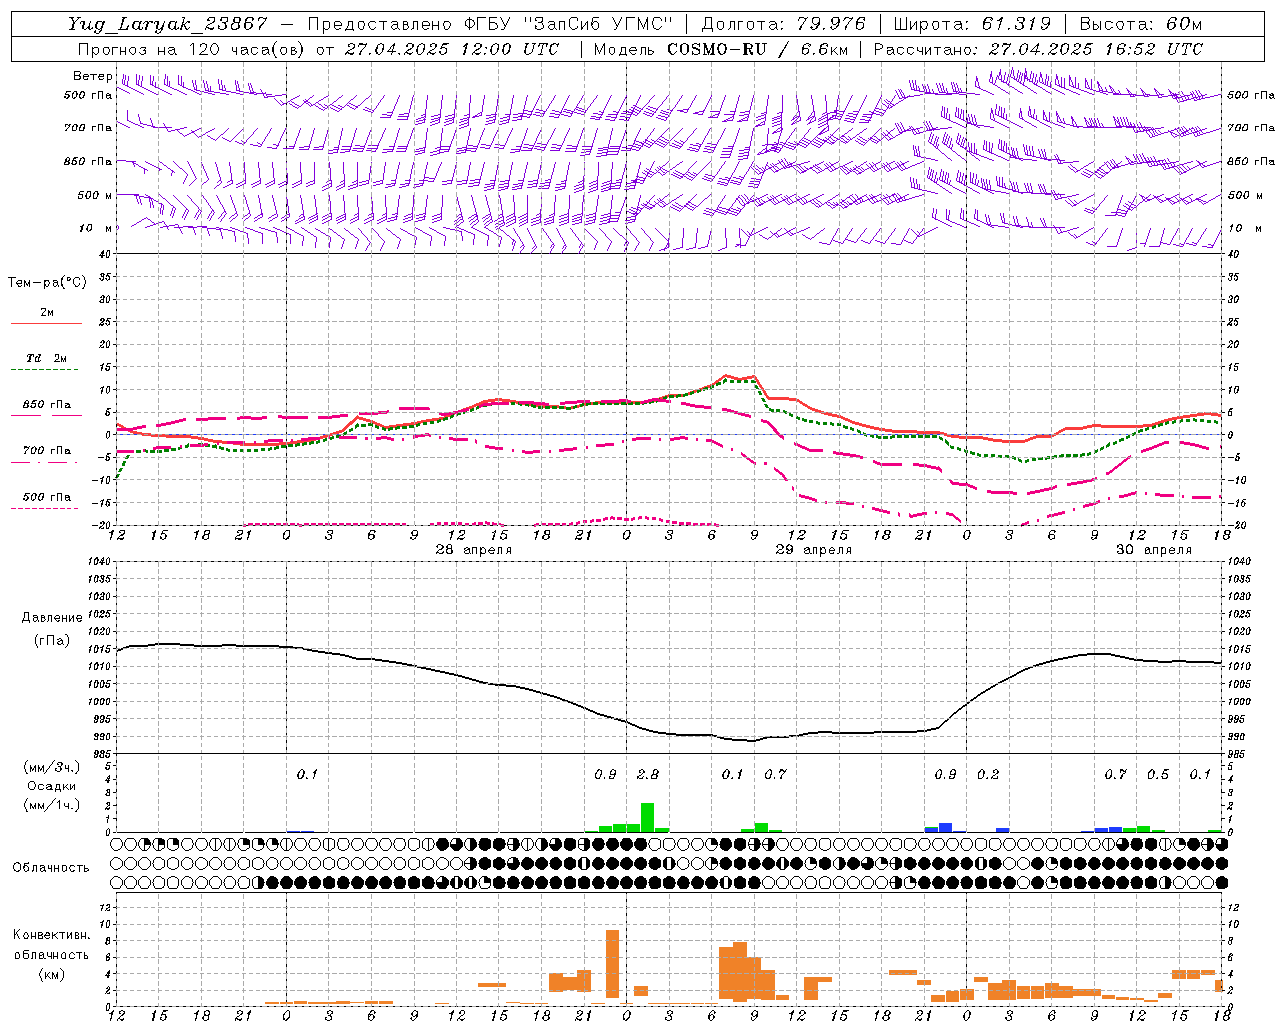The height and width of the screenshot is (1024, 1280).
Task: Click "700 гПа" in the temperature legend
Action: [x=47, y=451]
